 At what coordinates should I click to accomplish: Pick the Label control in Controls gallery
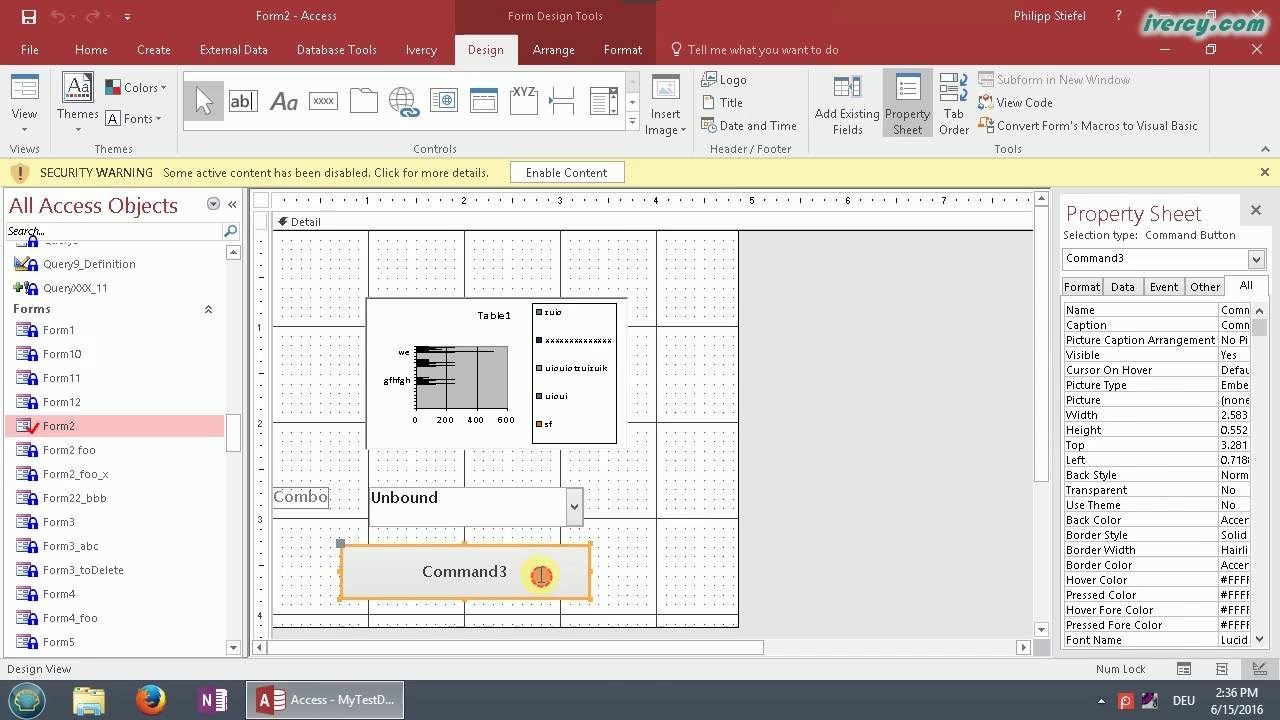click(284, 101)
